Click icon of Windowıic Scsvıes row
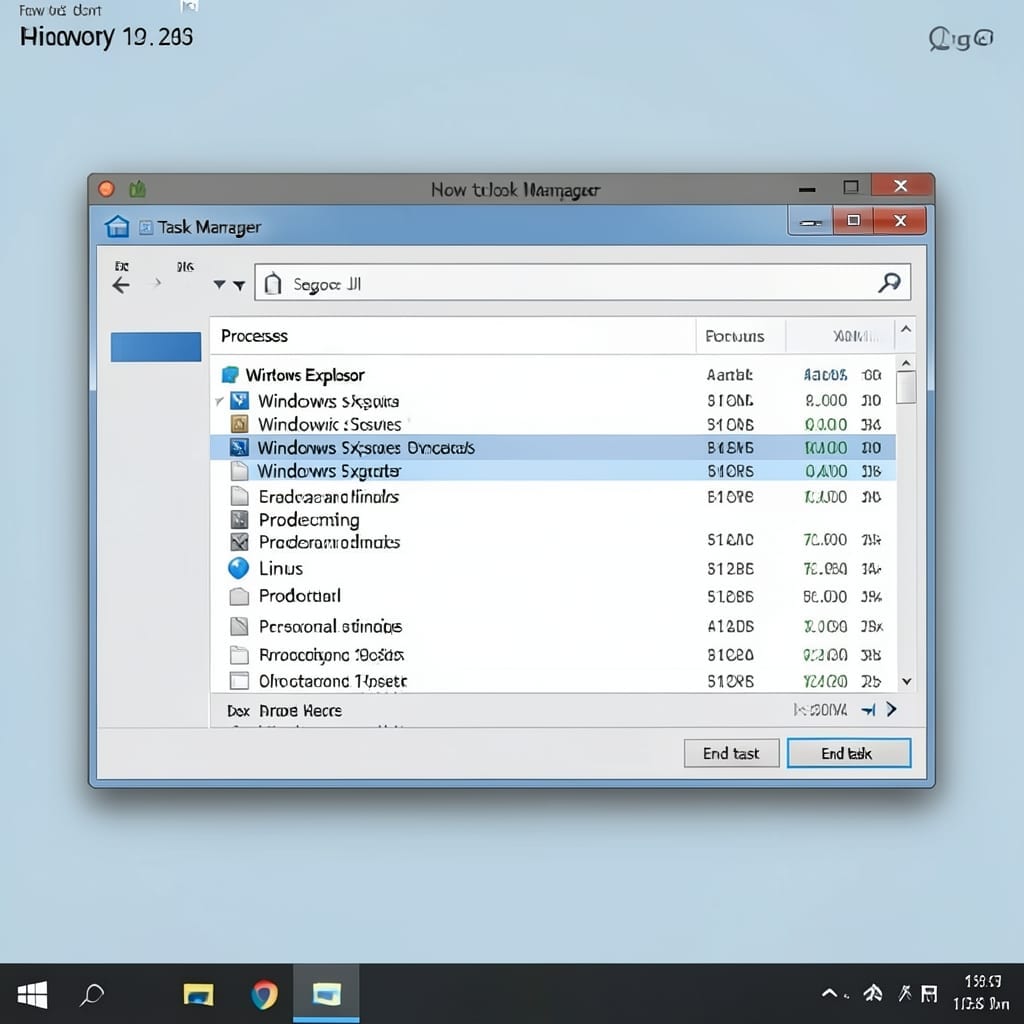 coord(240,424)
